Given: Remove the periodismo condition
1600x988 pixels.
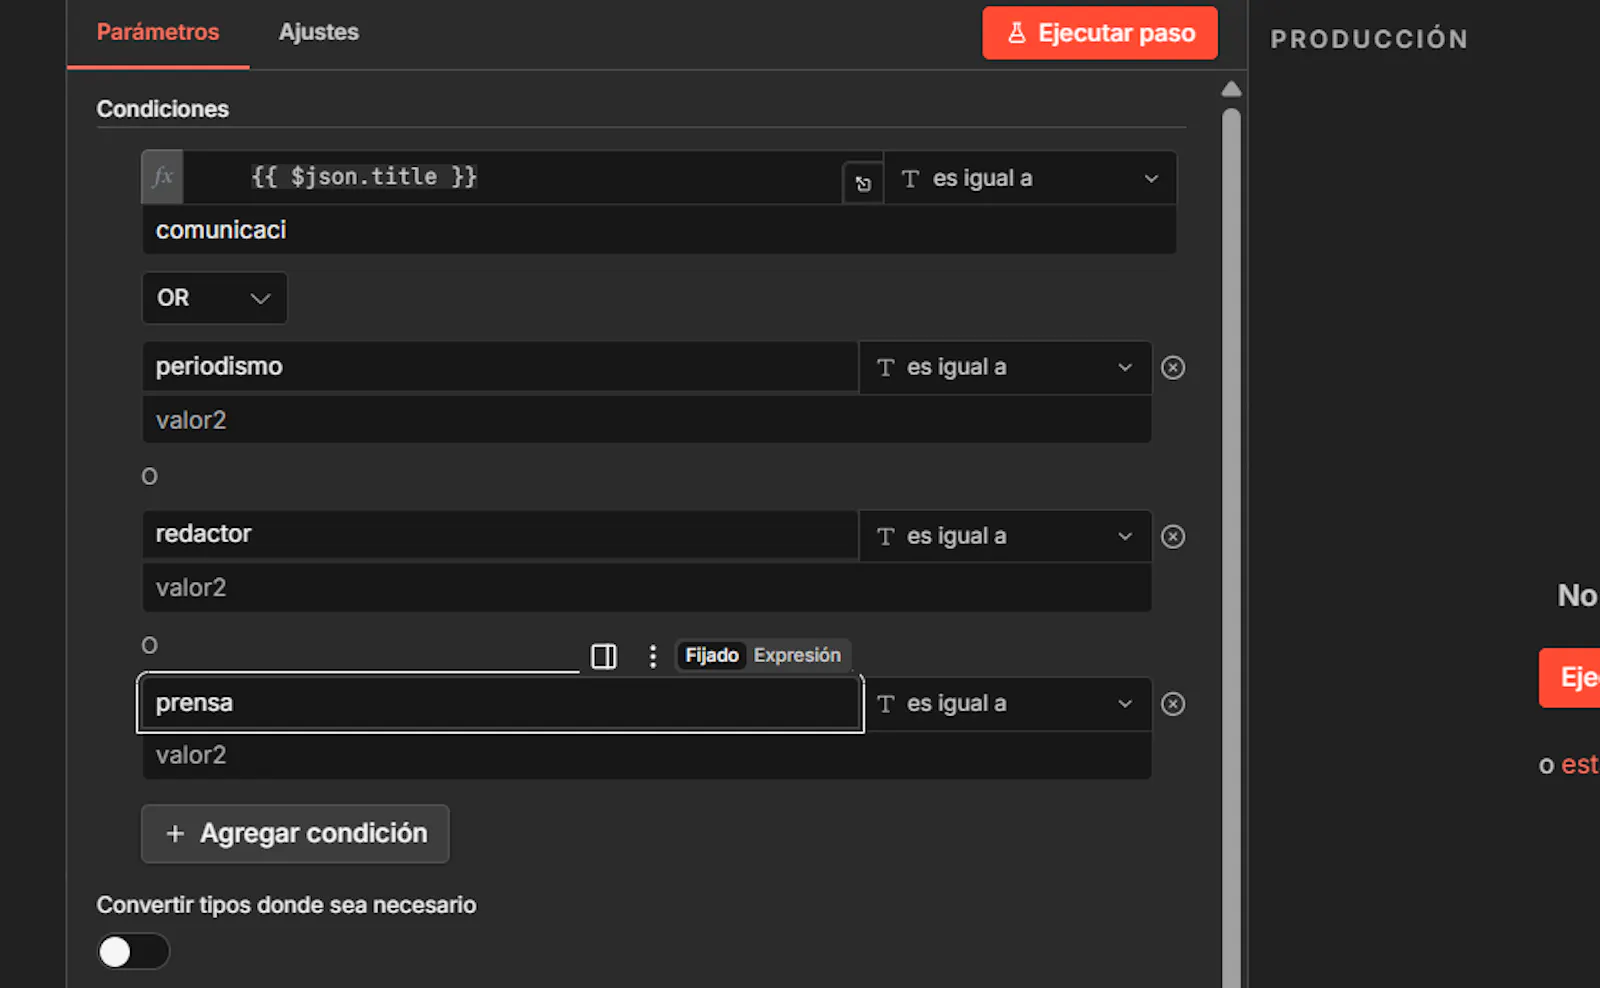Looking at the screenshot, I should click(1173, 368).
